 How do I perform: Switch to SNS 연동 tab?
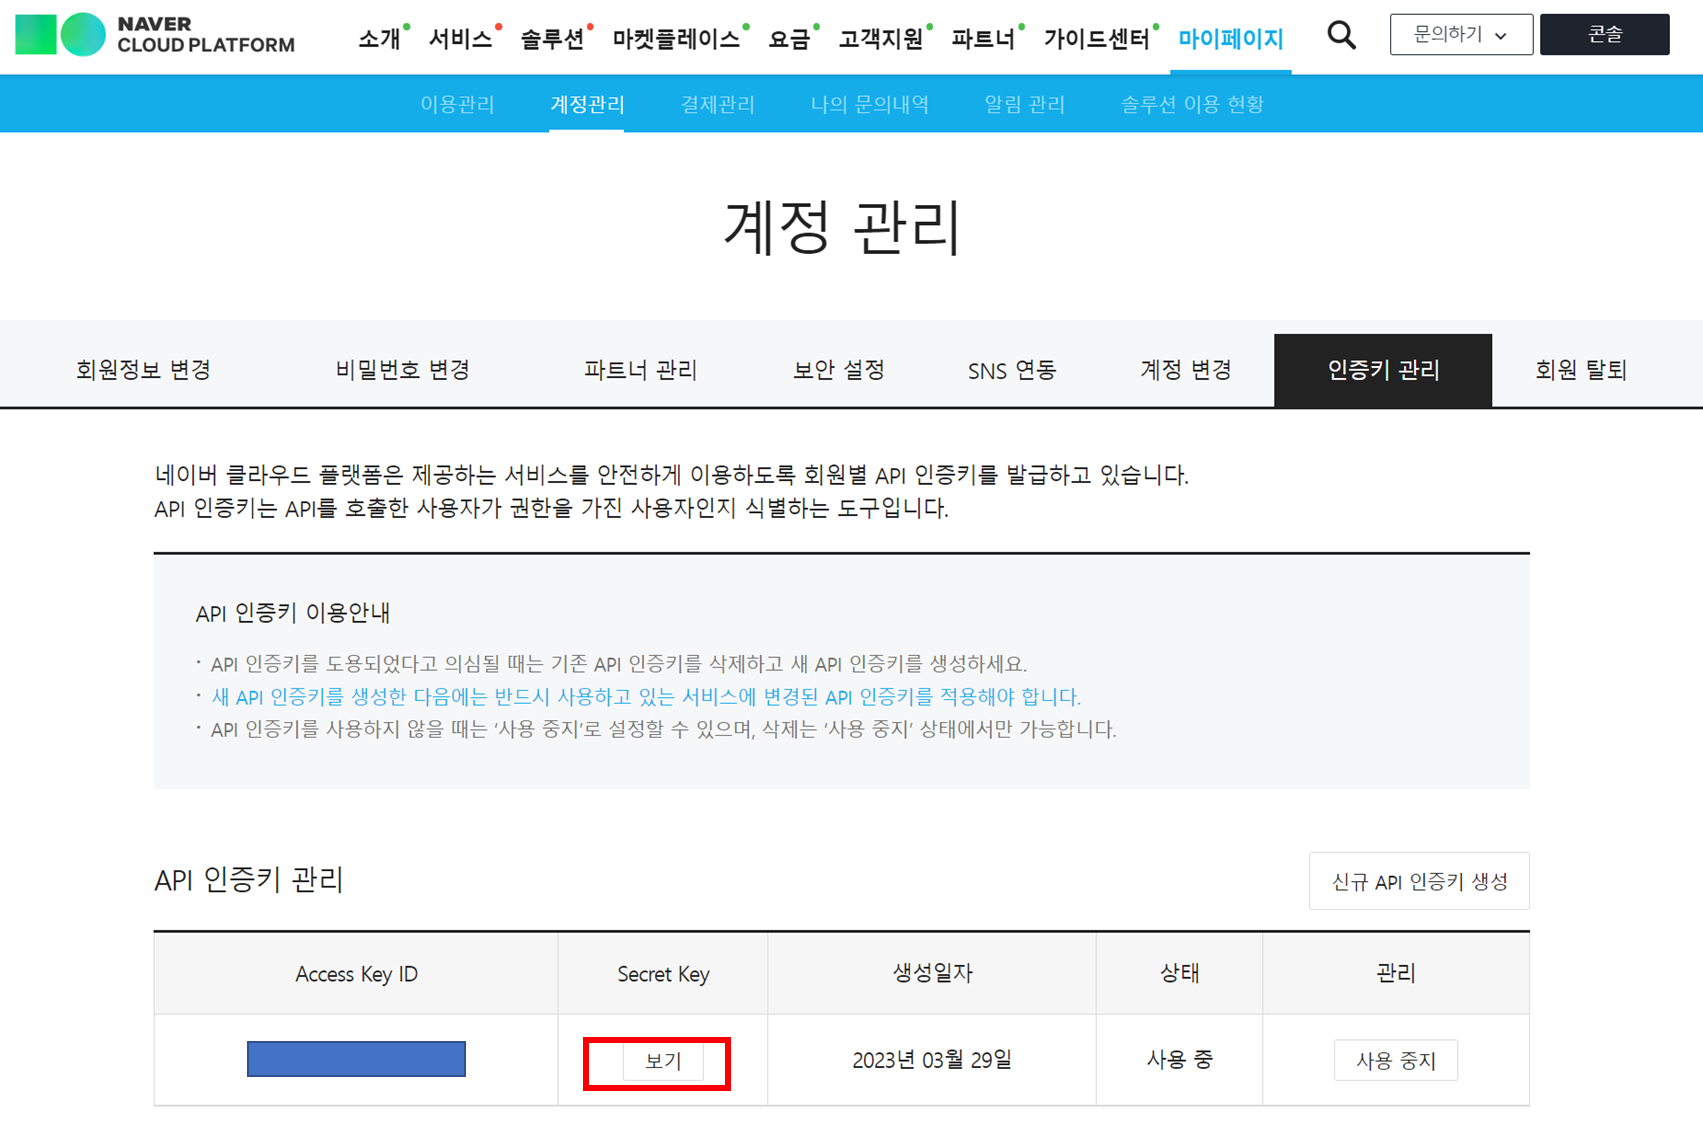click(1011, 370)
